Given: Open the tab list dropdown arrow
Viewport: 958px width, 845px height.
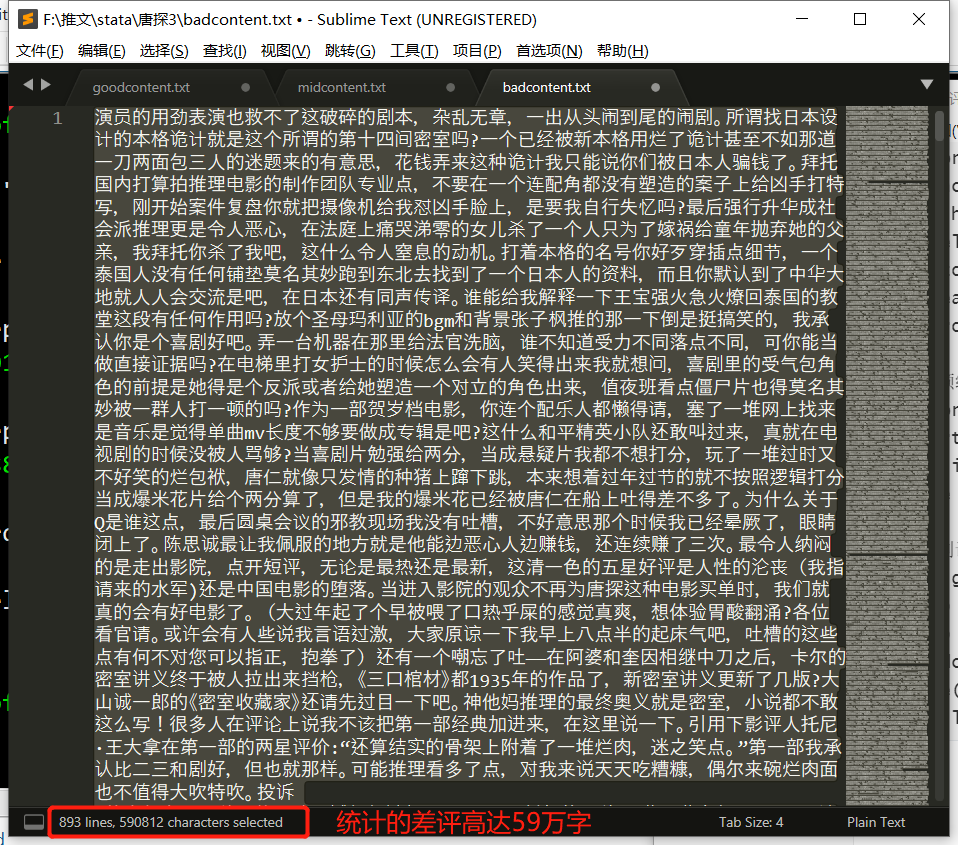Looking at the screenshot, I should 927,84.
